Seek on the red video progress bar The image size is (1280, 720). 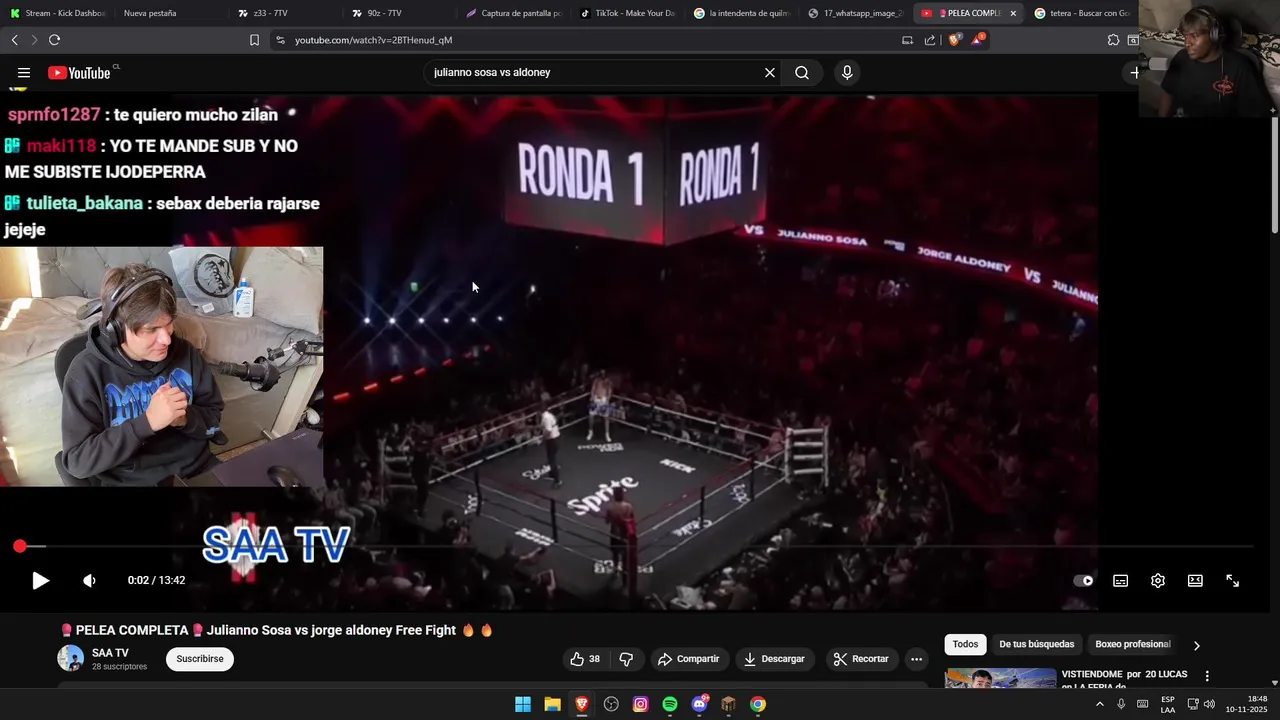(636, 546)
